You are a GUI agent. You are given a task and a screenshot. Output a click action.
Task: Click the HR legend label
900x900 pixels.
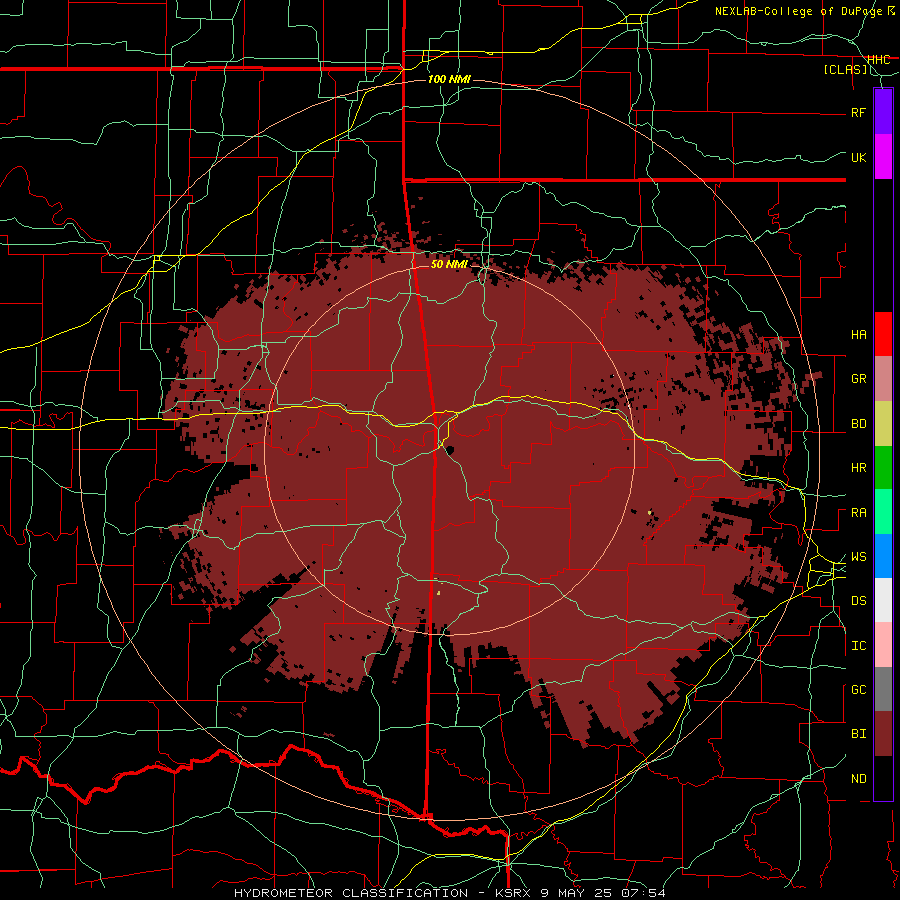[858, 468]
